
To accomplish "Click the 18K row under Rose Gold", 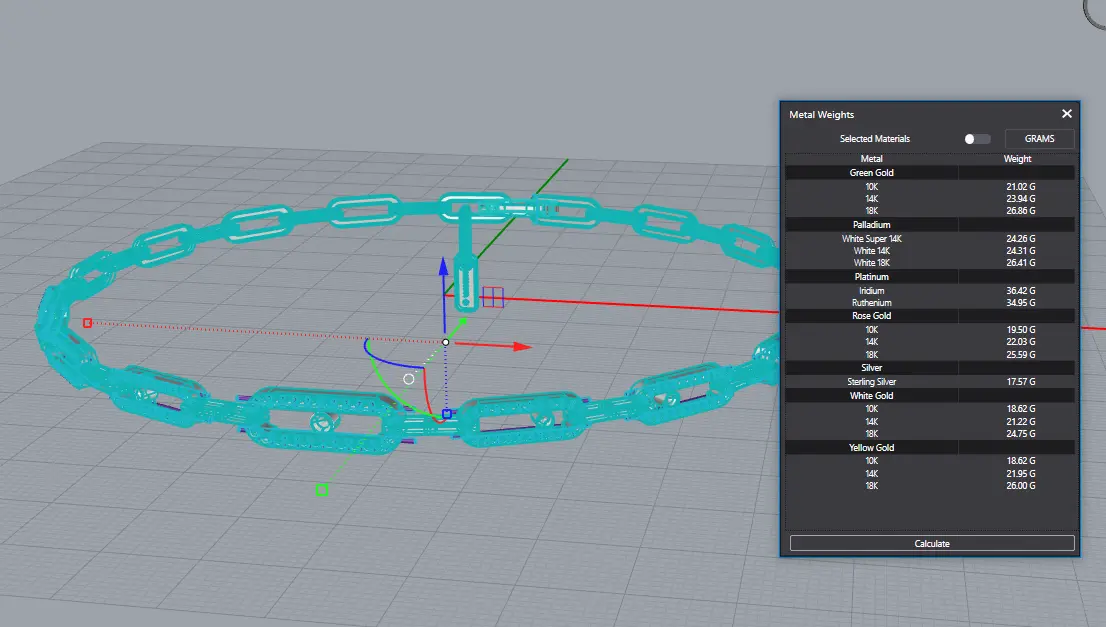I will click(x=930, y=355).
